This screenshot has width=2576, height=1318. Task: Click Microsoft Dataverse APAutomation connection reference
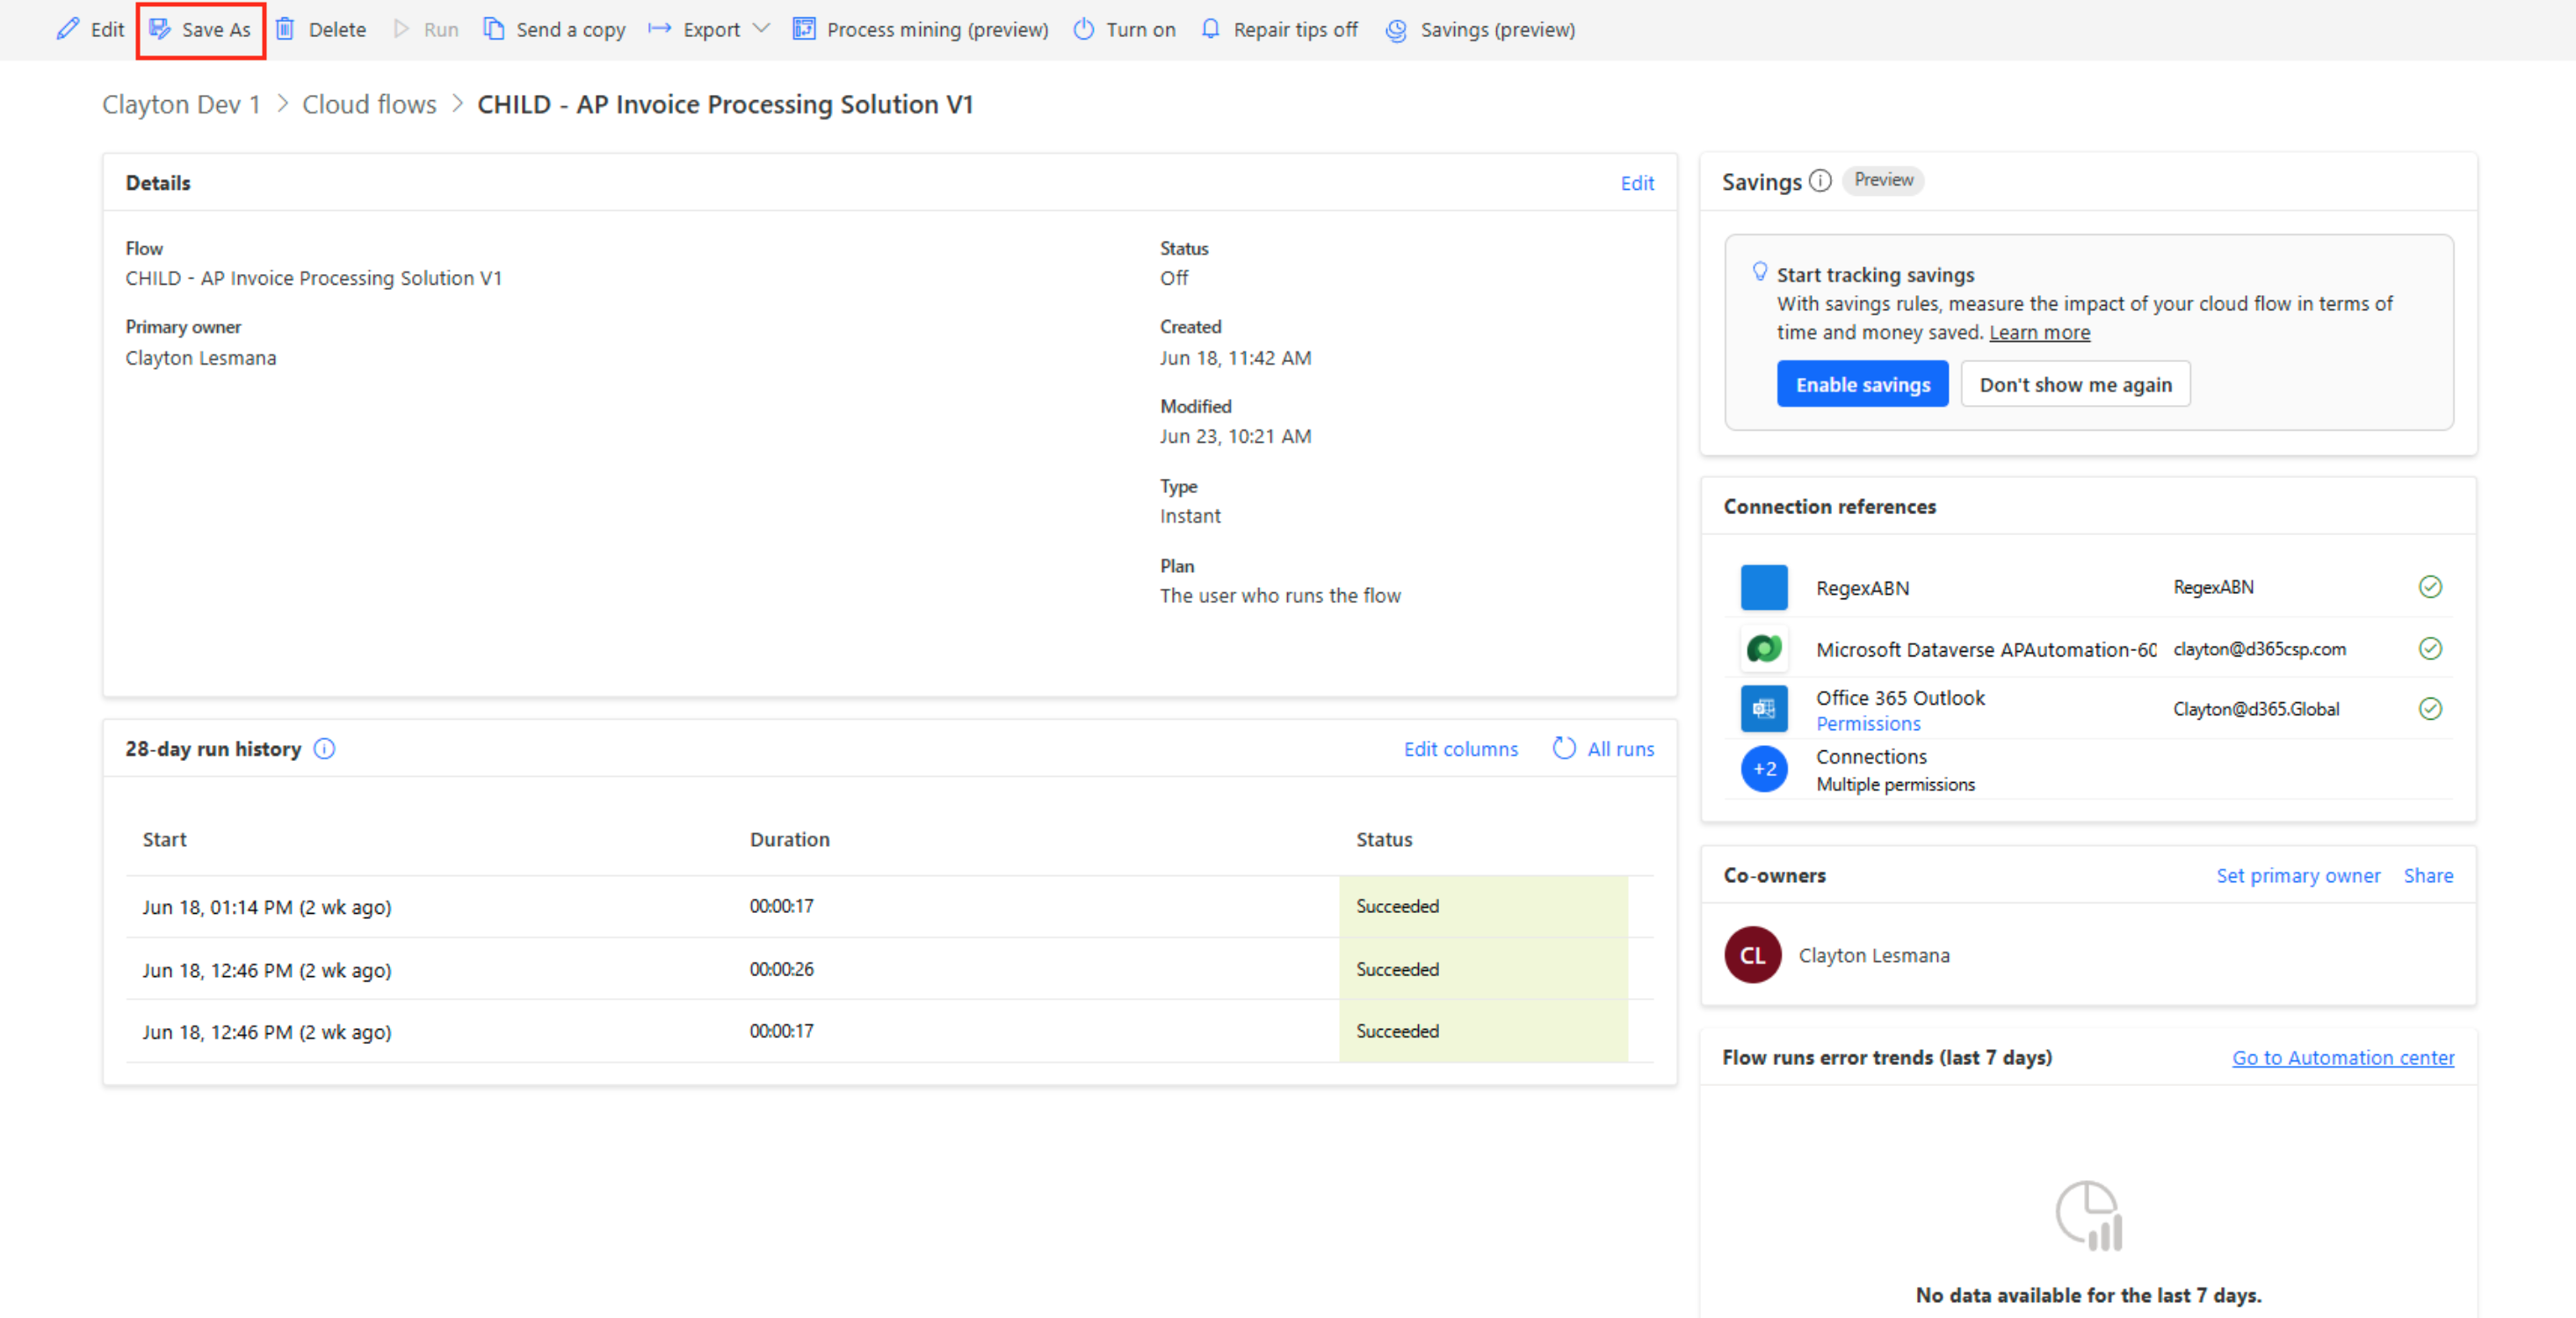1986,649
